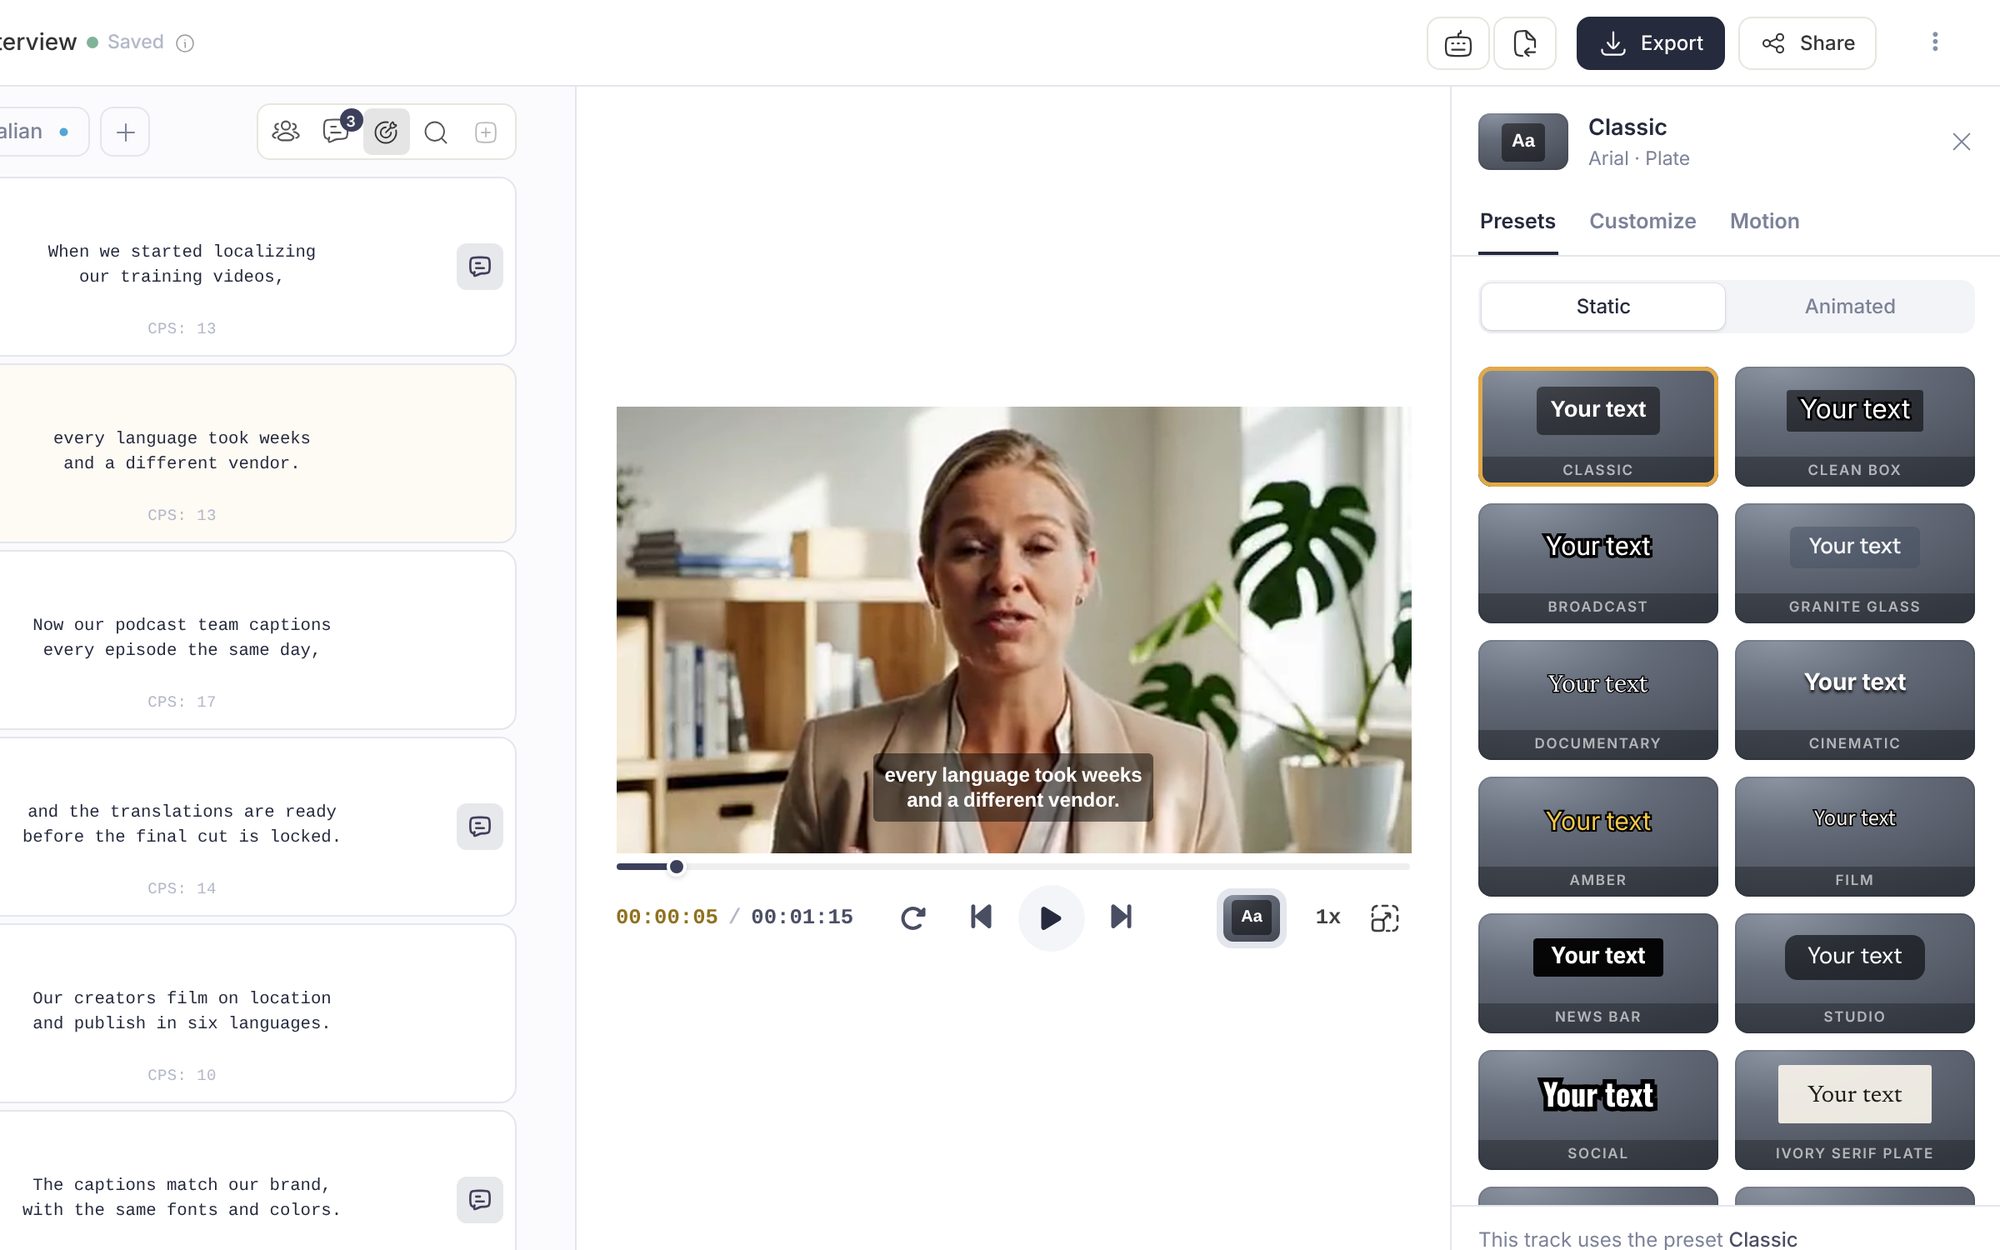This screenshot has width=2000, height=1250.
Task: Open the AI assistant robot icon
Action: 1458,43
